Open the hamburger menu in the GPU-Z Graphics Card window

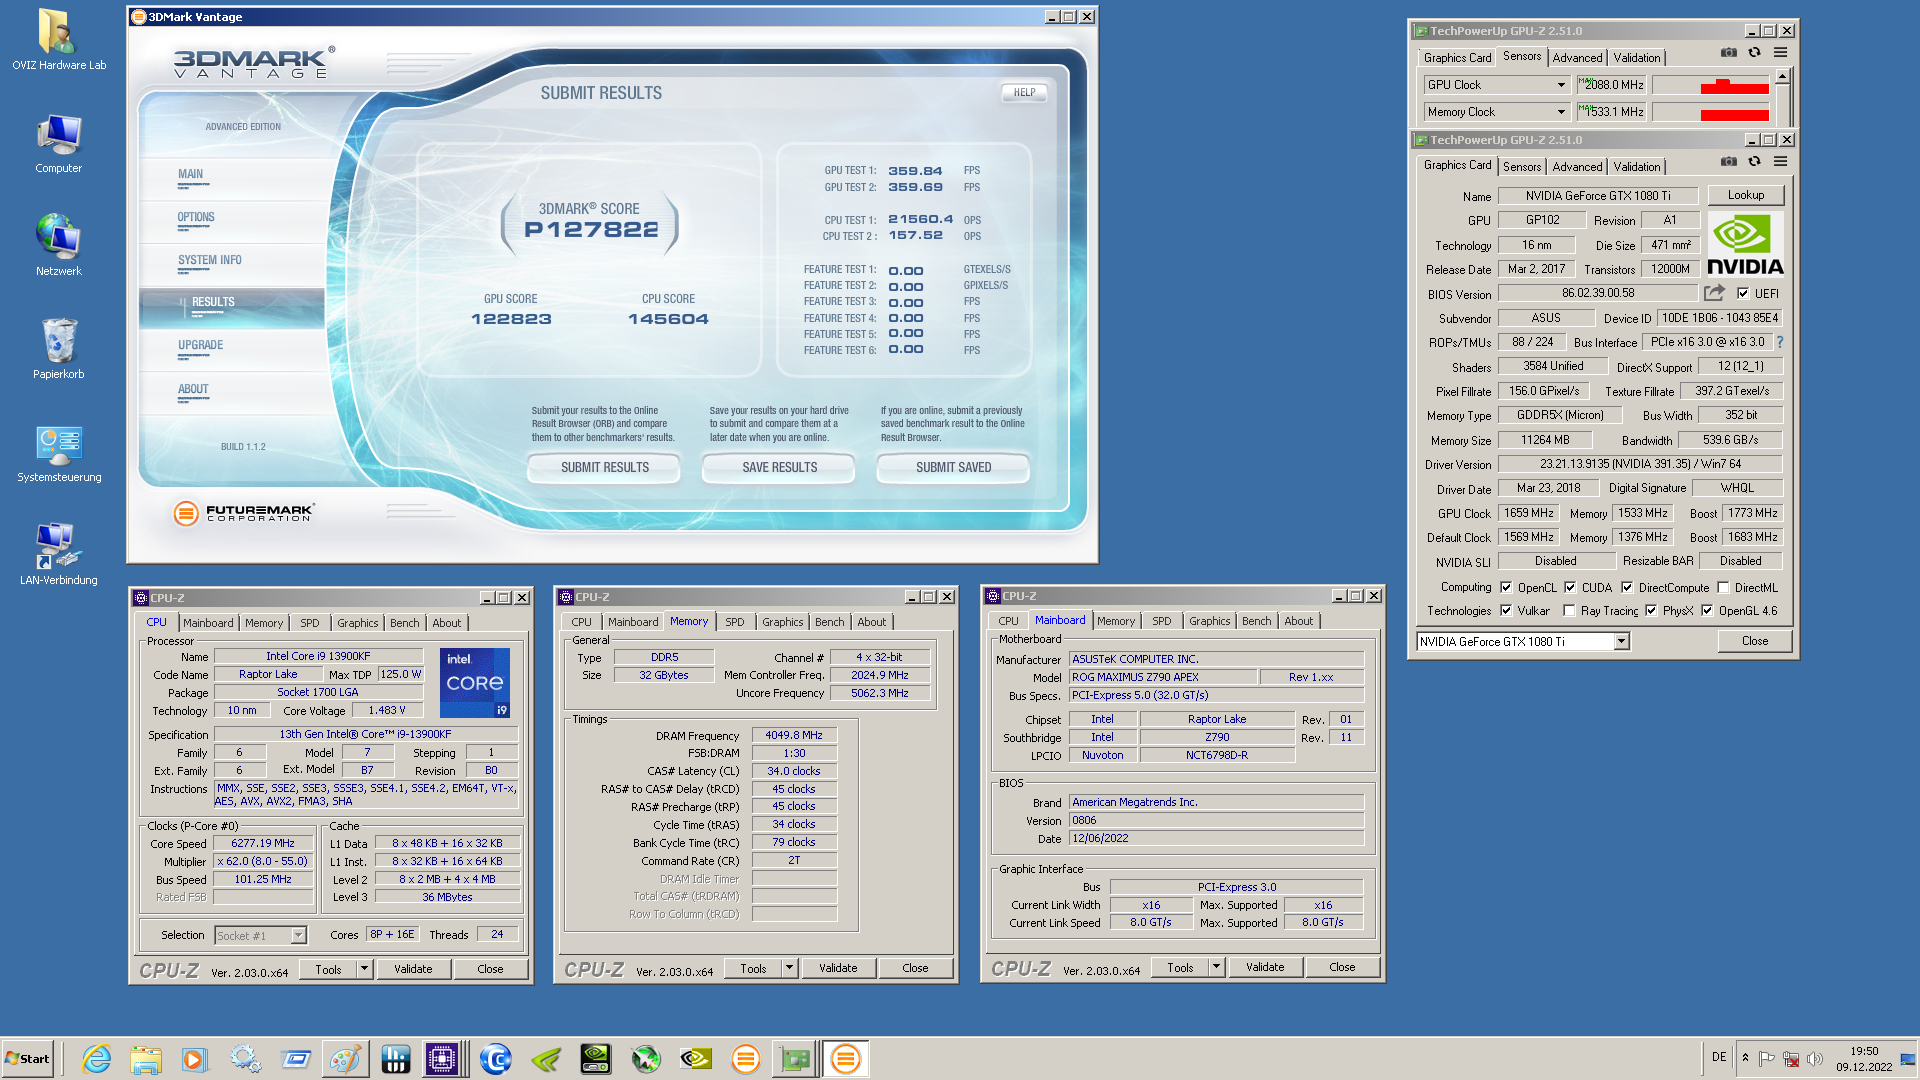coord(1780,162)
